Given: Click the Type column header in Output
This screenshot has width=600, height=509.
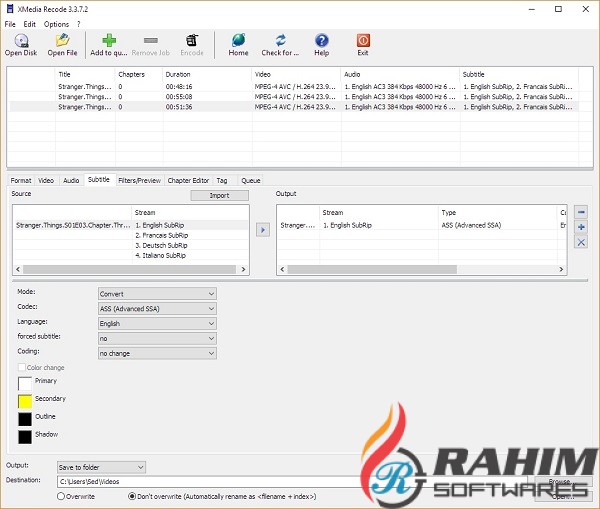Looking at the screenshot, I should pos(497,212).
